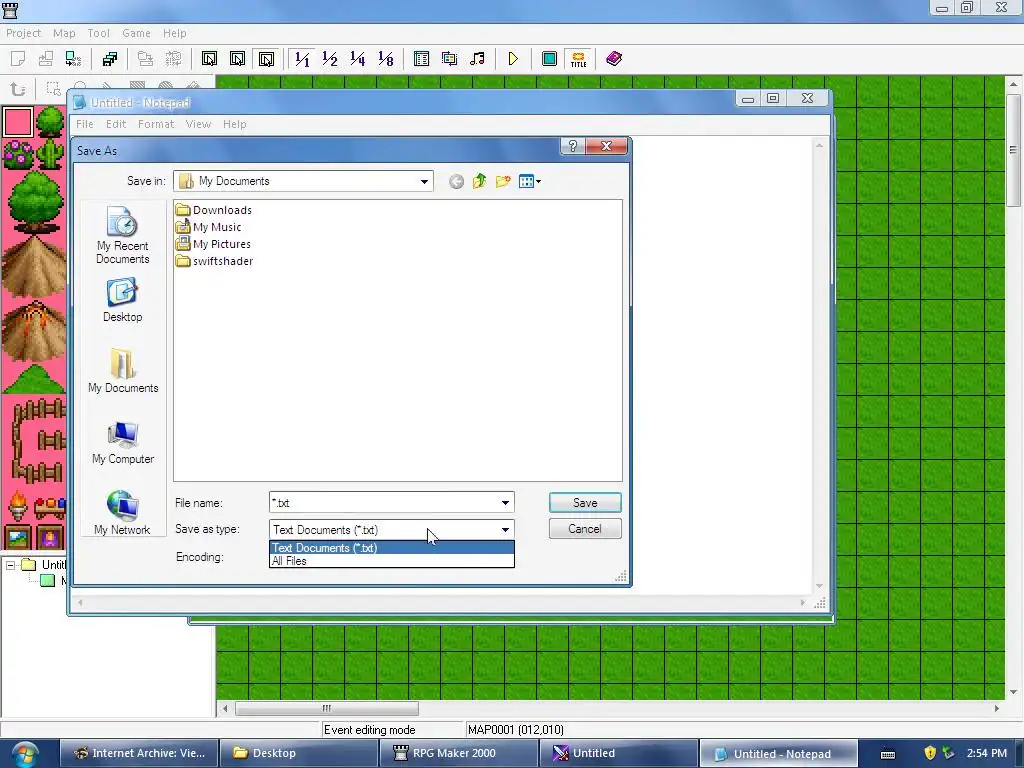Click the security shield tray icon
The image size is (1024, 768).
coord(930,753)
